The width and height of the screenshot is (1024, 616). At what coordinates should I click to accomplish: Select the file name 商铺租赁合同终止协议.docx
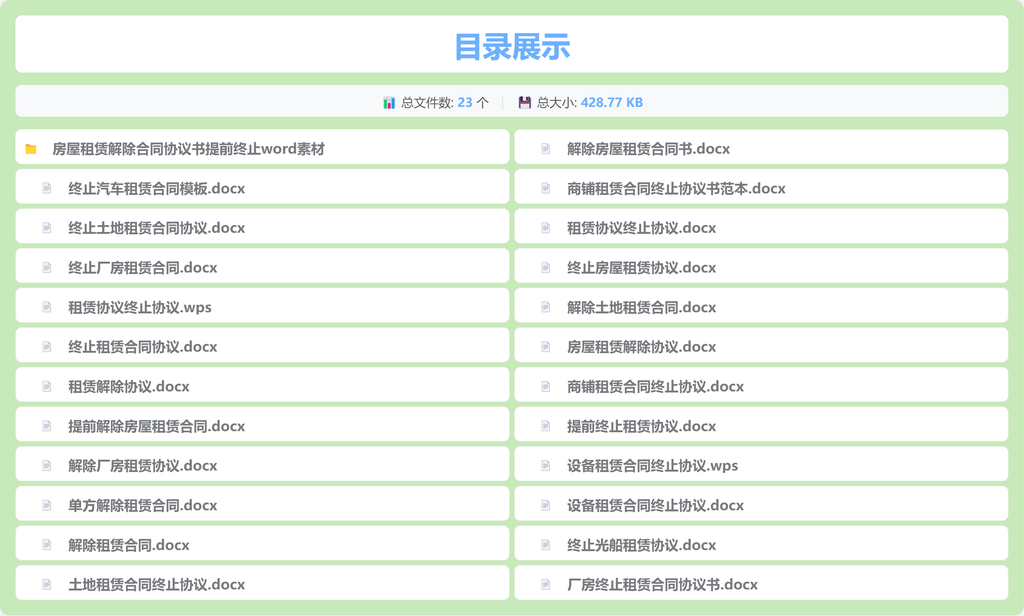[656, 387]
